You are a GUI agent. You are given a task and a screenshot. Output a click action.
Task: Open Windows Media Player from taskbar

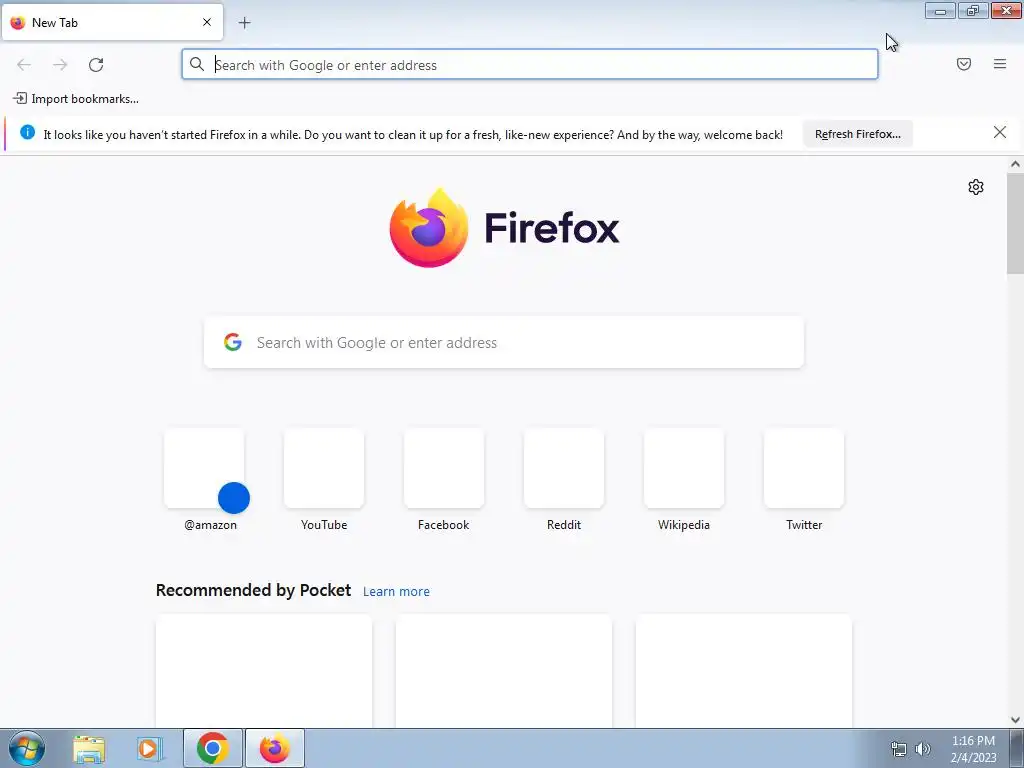tap(149, 749)
